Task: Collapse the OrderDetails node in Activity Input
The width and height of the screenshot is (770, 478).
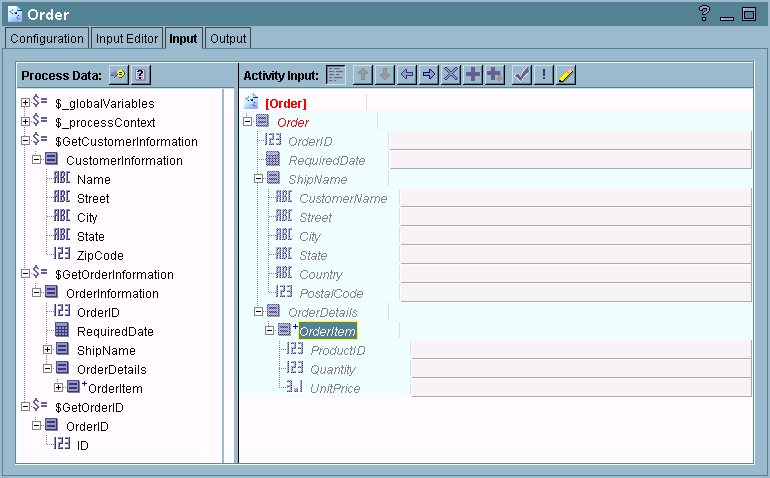Action: [x=258, y=312]
